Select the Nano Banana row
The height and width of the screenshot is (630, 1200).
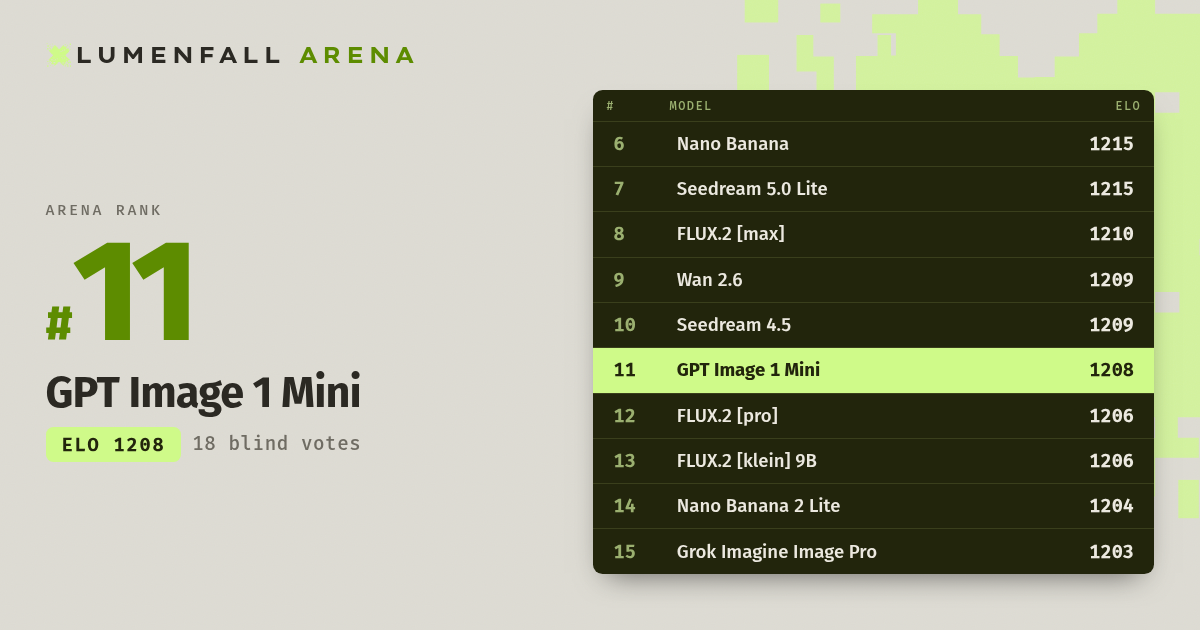point(873,144)
